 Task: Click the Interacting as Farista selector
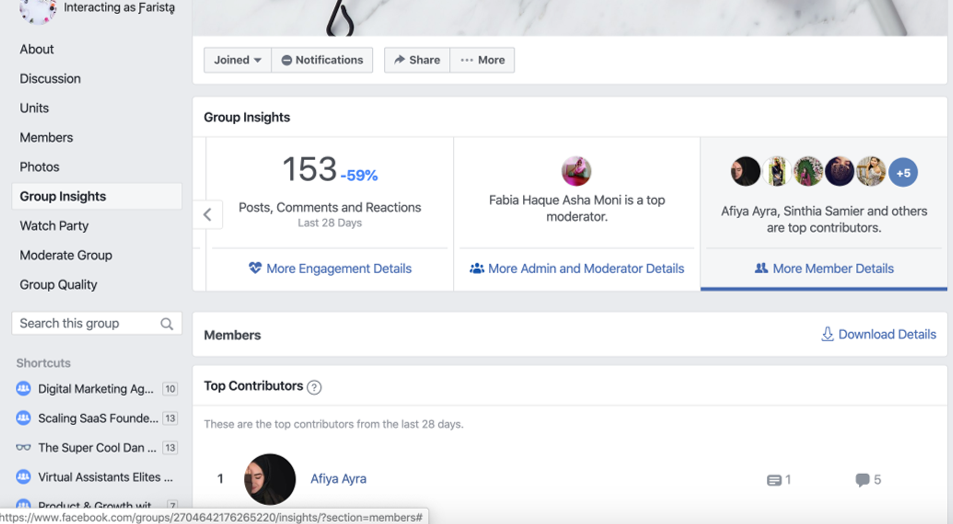click(x=97, y=10)
